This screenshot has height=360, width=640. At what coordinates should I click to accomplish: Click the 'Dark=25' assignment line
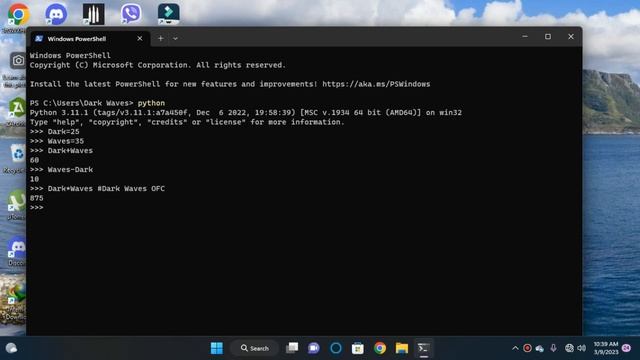click(x=55, y=131)
